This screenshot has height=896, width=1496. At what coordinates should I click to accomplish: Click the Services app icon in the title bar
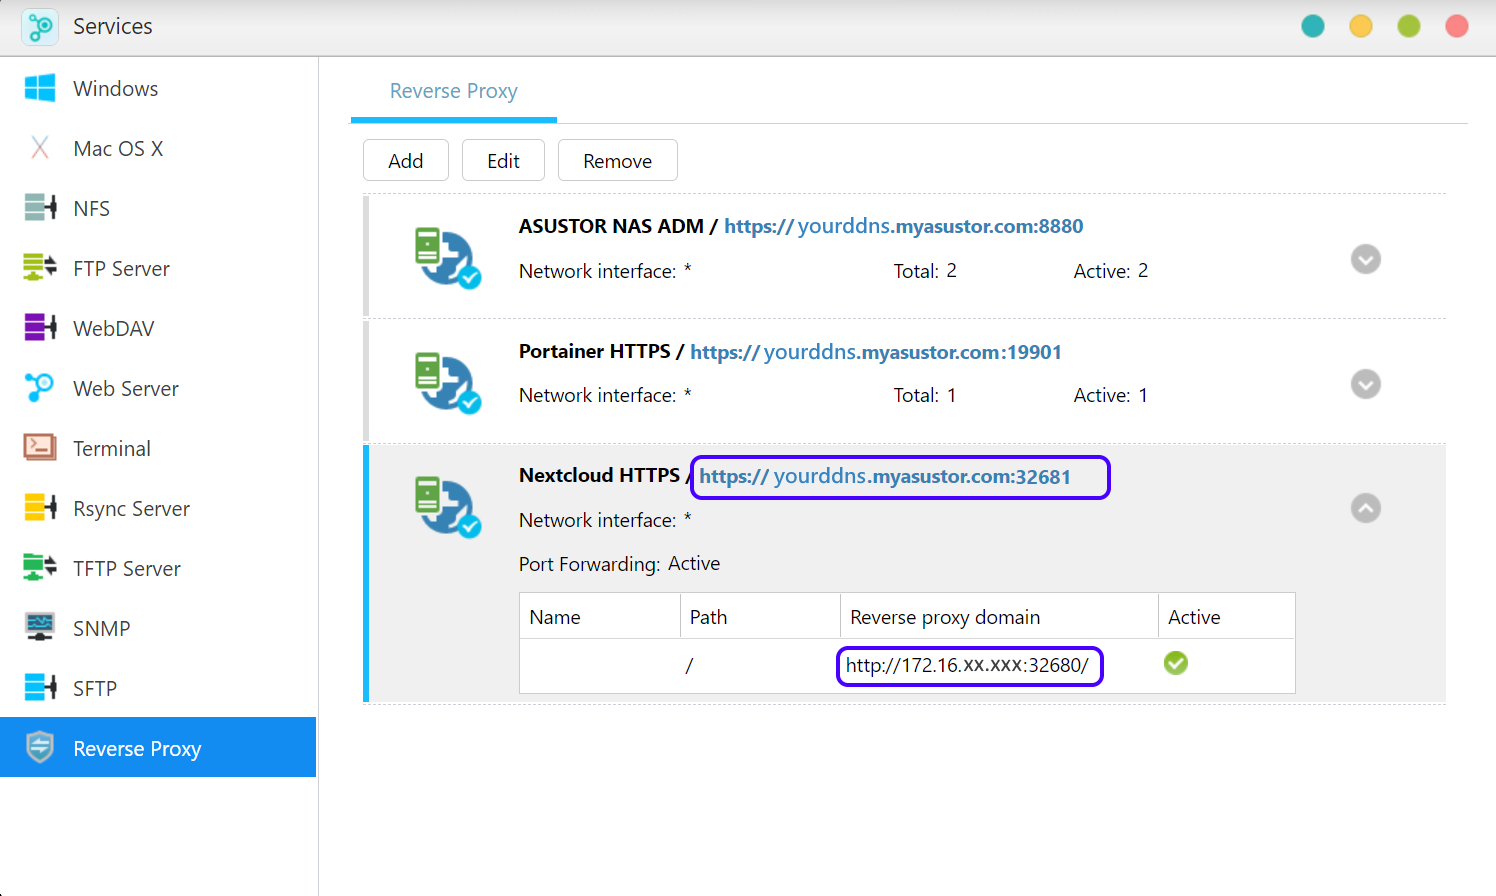coord(40,27)
